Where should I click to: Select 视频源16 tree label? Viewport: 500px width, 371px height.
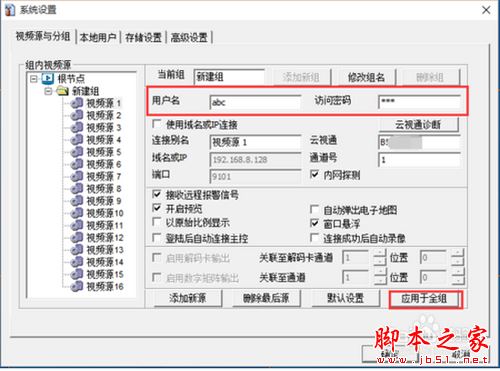tap(105, 286)
